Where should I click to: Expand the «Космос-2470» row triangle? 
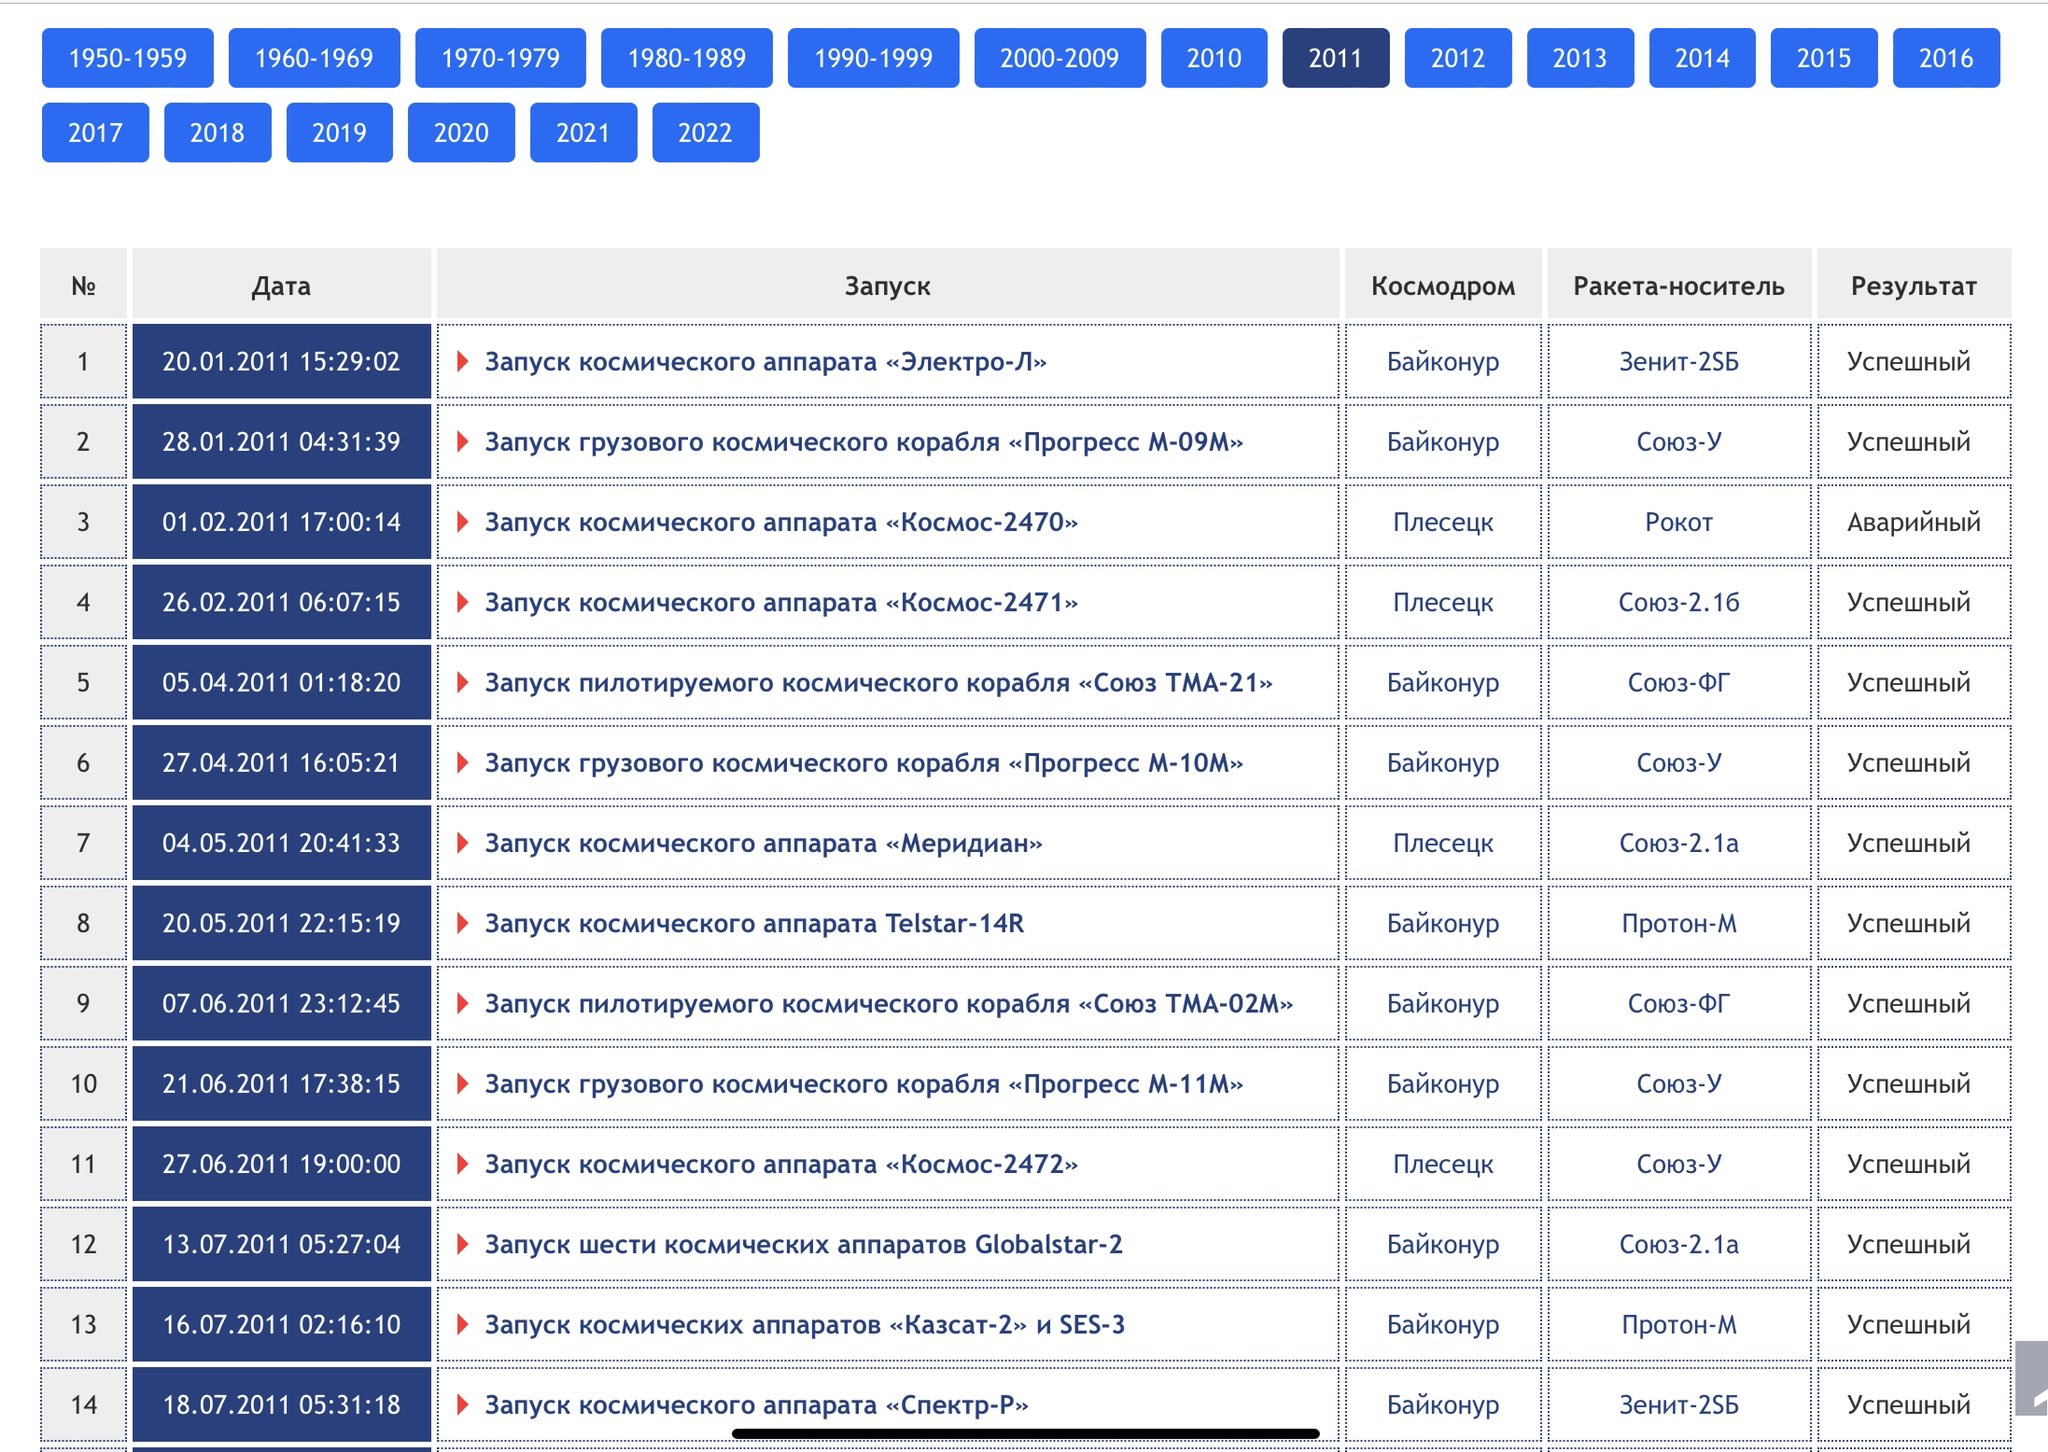[462, 521]
